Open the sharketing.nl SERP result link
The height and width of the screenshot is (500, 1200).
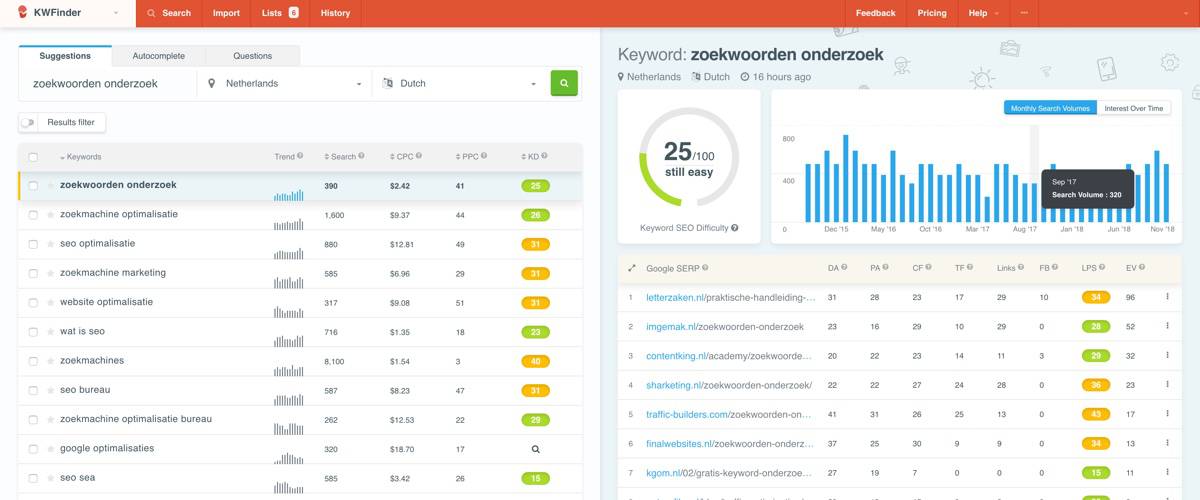click(x=729, y=385)
